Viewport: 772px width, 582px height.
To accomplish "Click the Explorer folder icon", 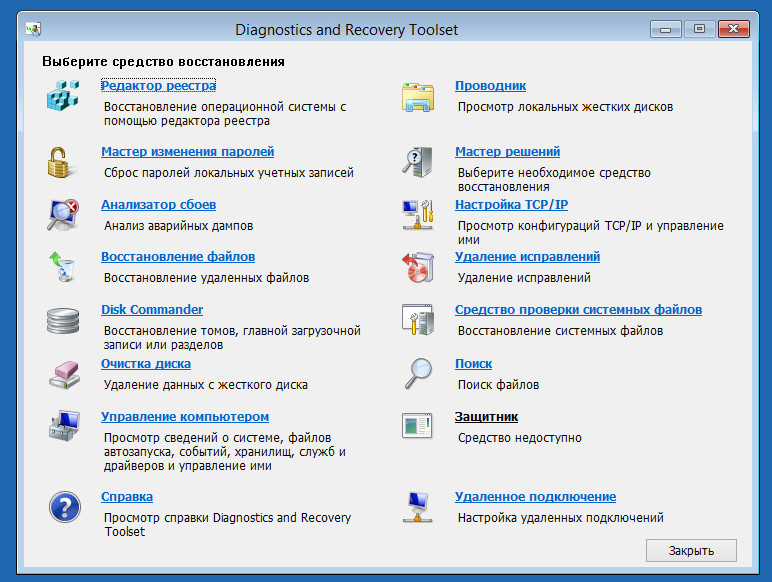I will [418, 97].
